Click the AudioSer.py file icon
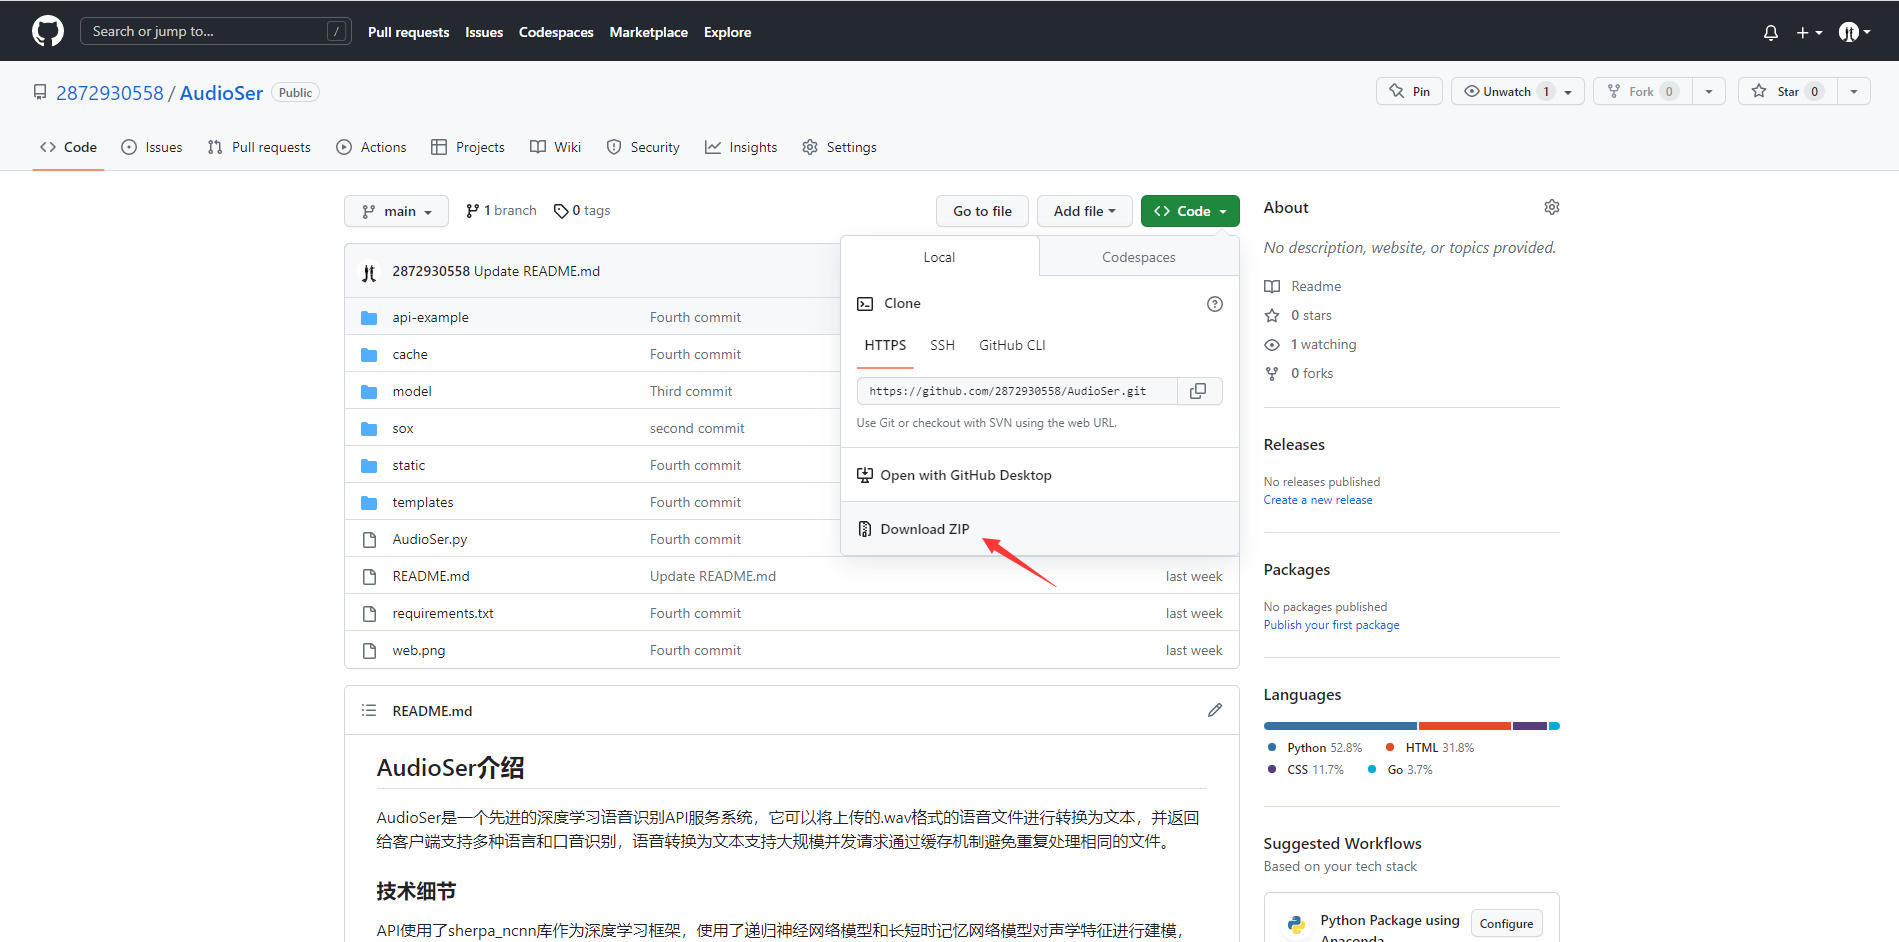This screenshot has height=942, width=1899. pos(369,540)
